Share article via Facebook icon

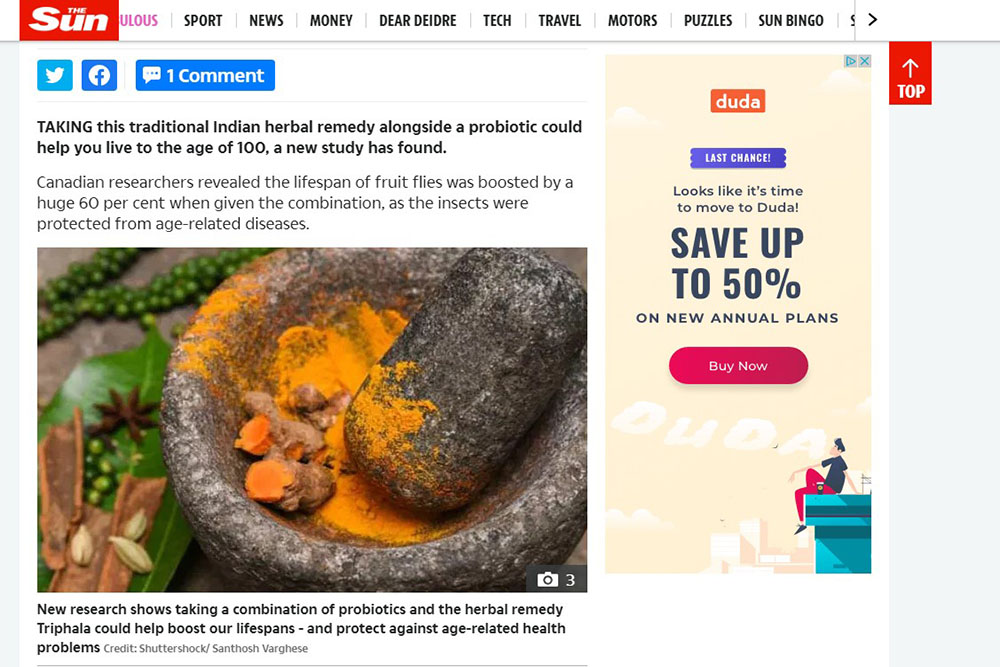99,75
